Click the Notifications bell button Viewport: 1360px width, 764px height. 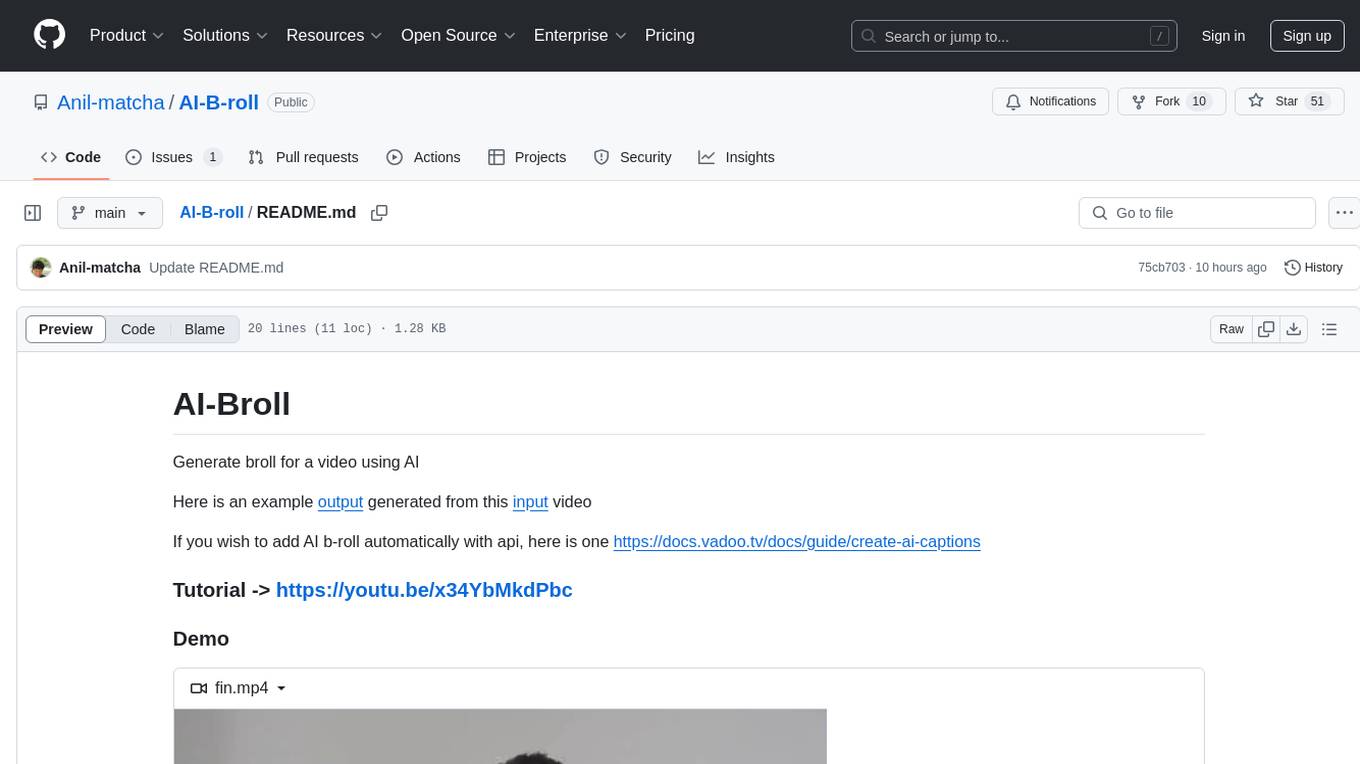(1051, 101)
